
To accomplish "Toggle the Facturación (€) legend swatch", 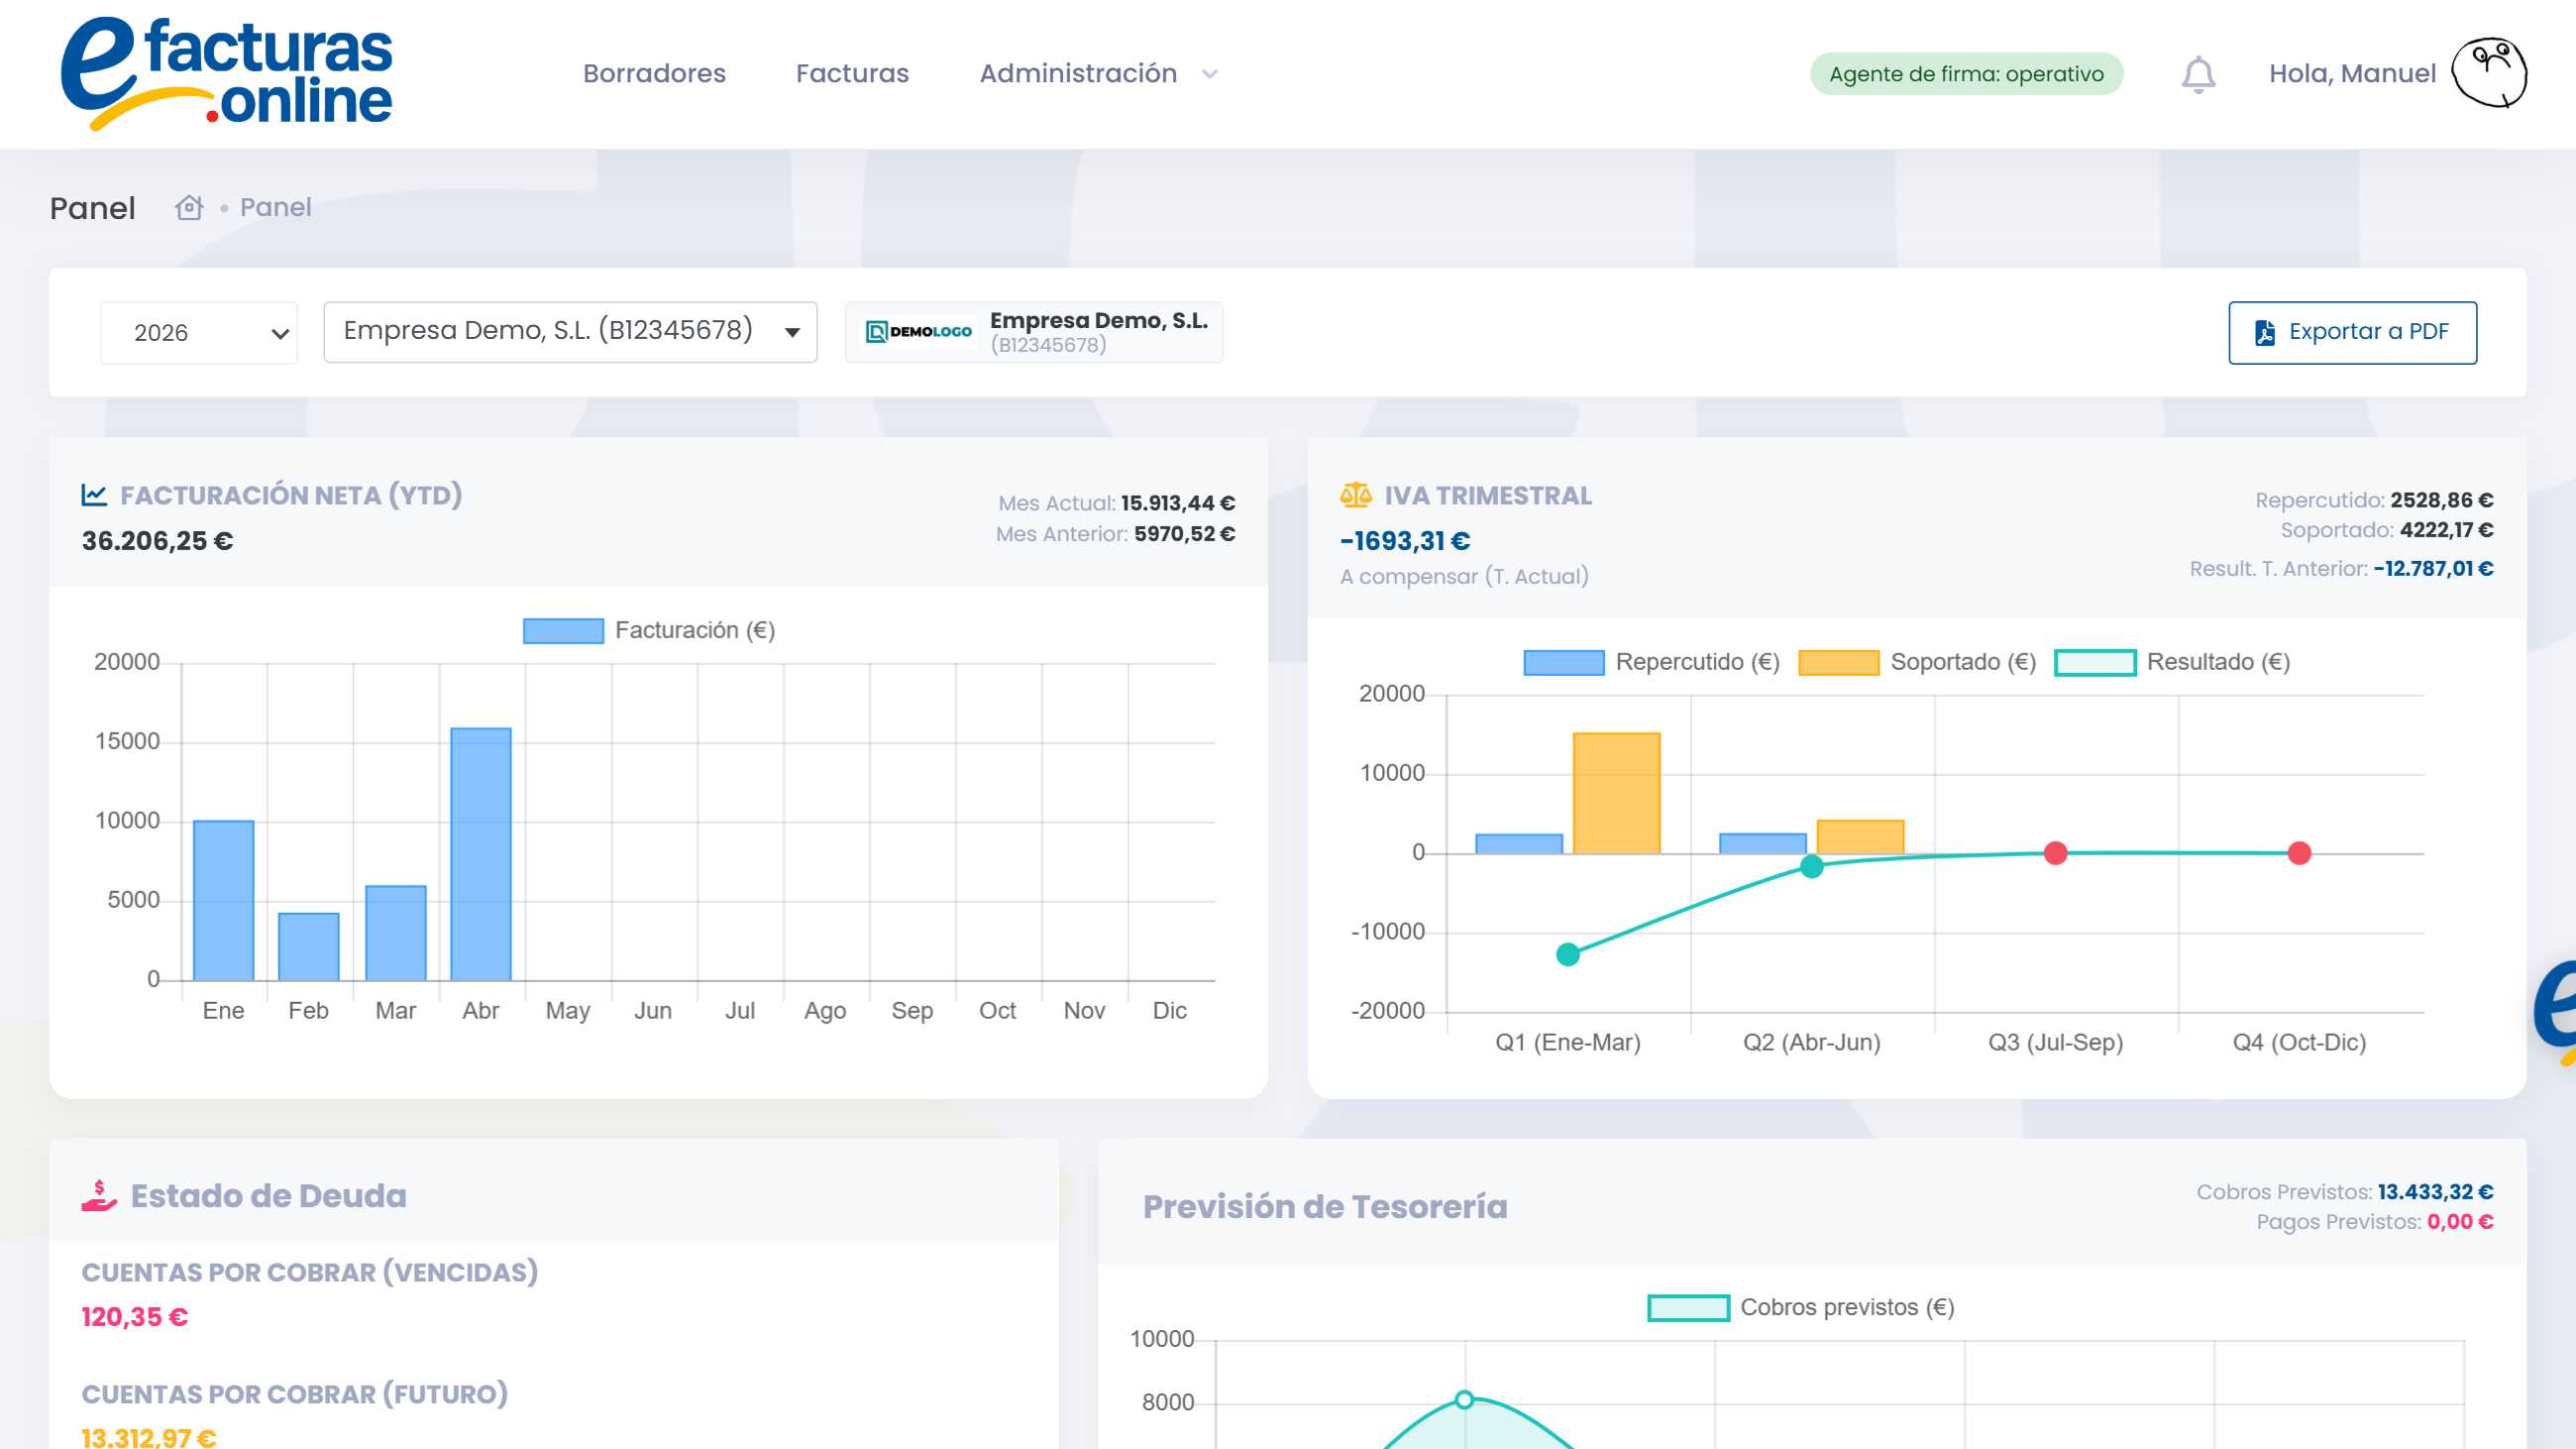I will (563, 631).
